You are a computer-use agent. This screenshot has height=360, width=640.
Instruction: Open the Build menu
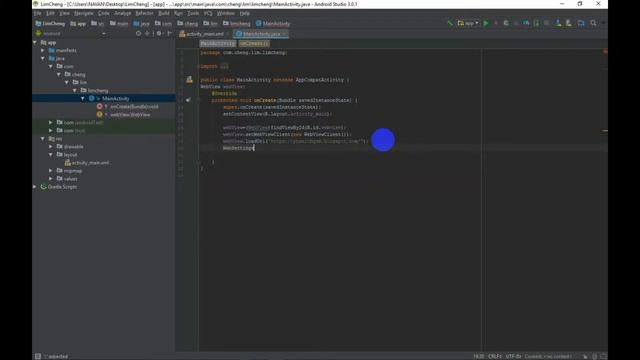[x=164, y=13]
